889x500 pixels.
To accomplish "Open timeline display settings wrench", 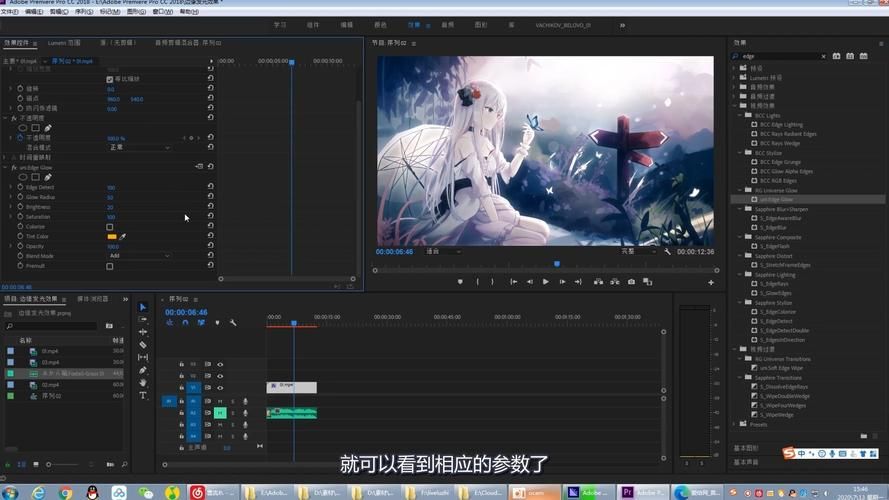I will [233, 323].
